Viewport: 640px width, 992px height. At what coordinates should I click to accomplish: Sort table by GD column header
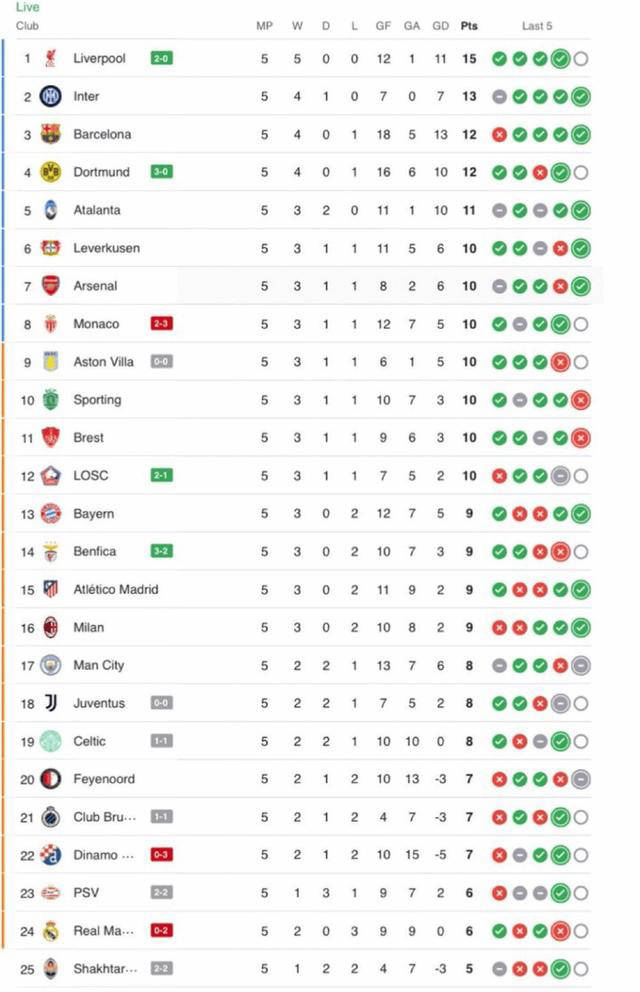point(441,26)
